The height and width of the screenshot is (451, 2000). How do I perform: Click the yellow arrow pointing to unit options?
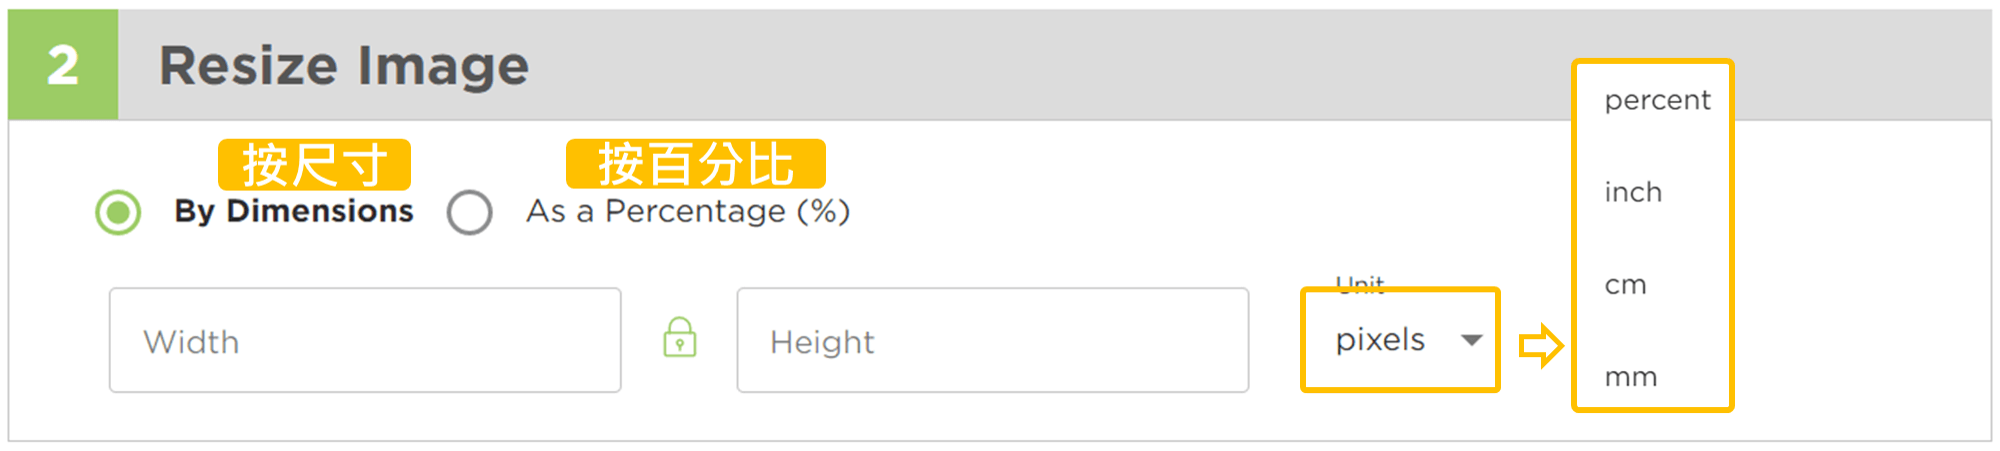coord(1540,346)
